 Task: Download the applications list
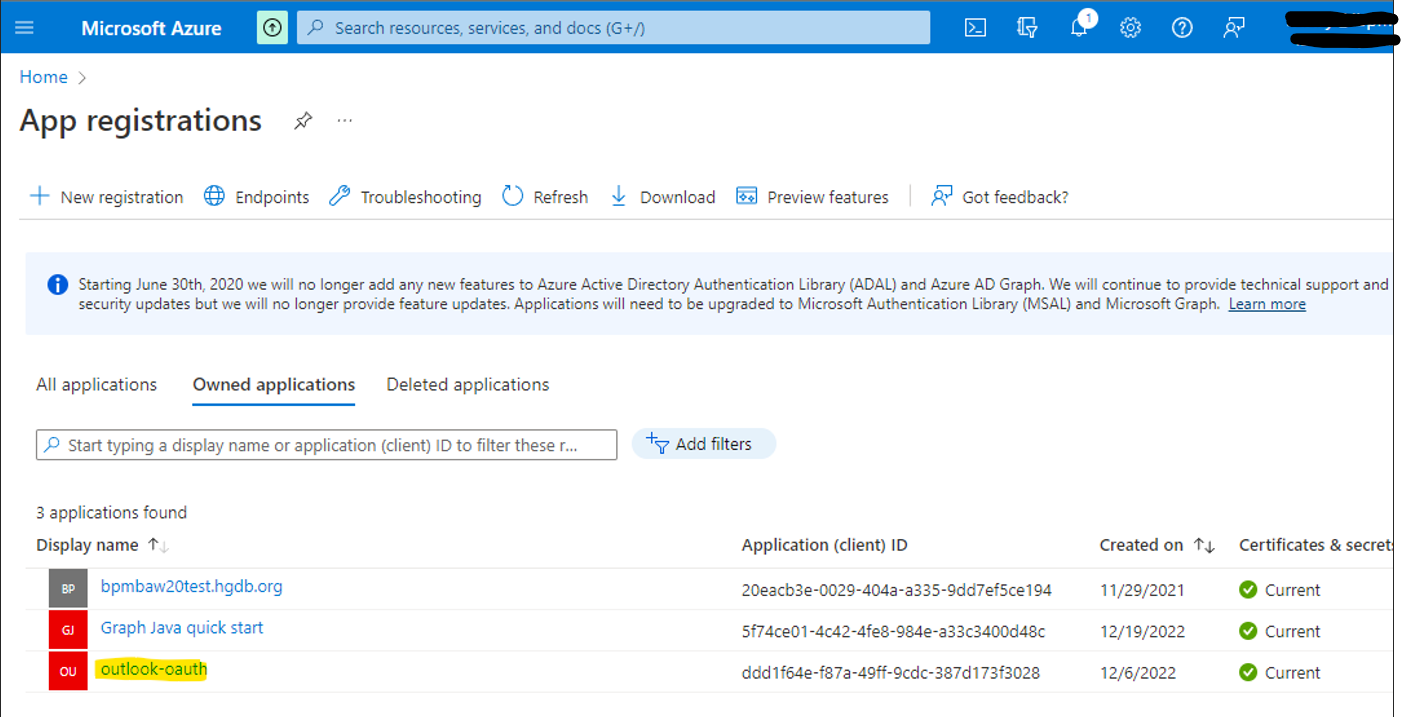pos(663,197)
